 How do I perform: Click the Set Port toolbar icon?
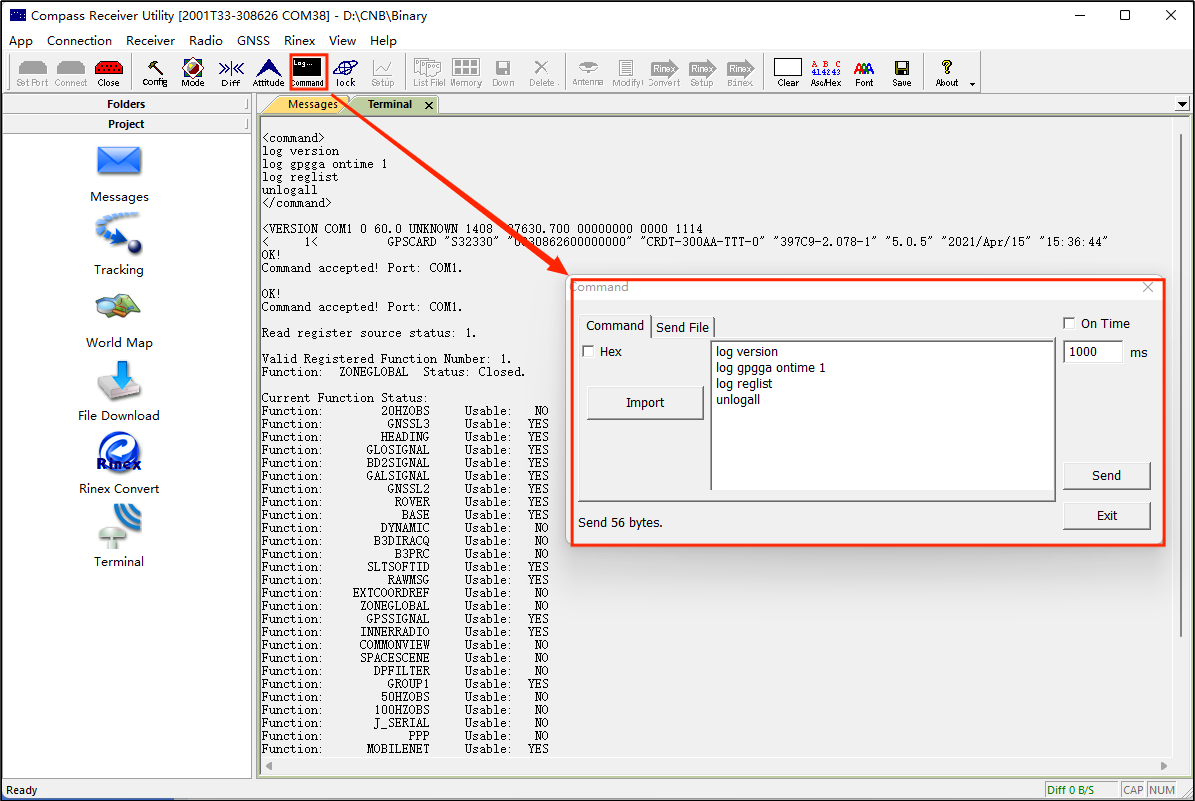(32, 73)
